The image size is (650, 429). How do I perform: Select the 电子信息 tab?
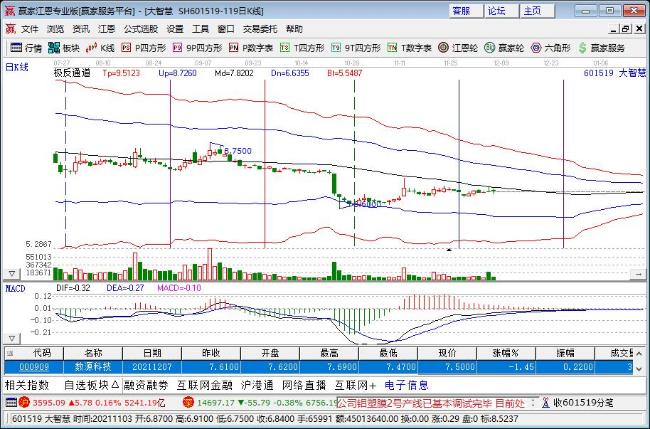coord(406,385)
